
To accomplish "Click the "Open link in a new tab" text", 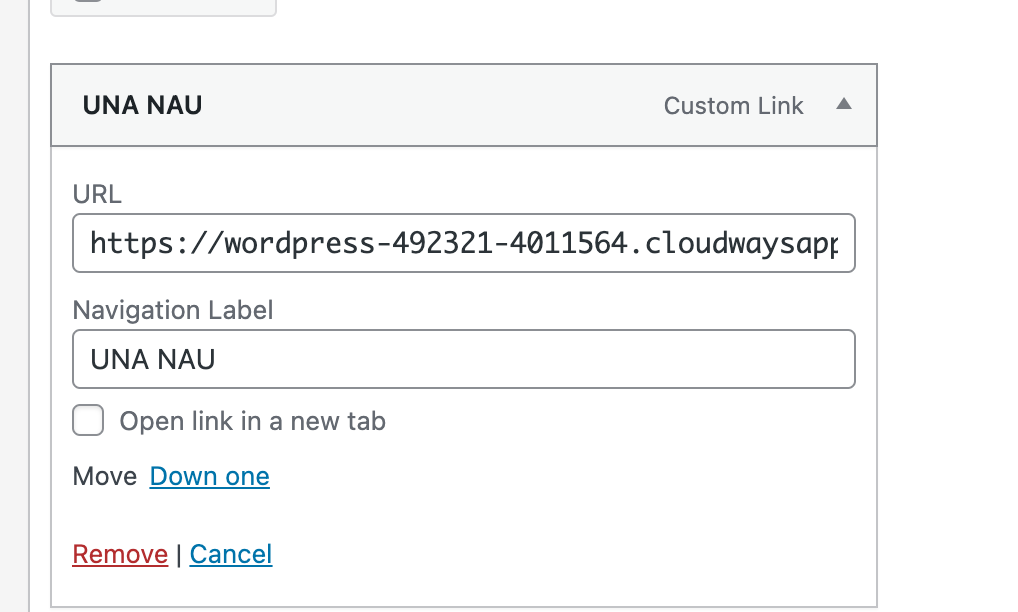I will 252,421.
